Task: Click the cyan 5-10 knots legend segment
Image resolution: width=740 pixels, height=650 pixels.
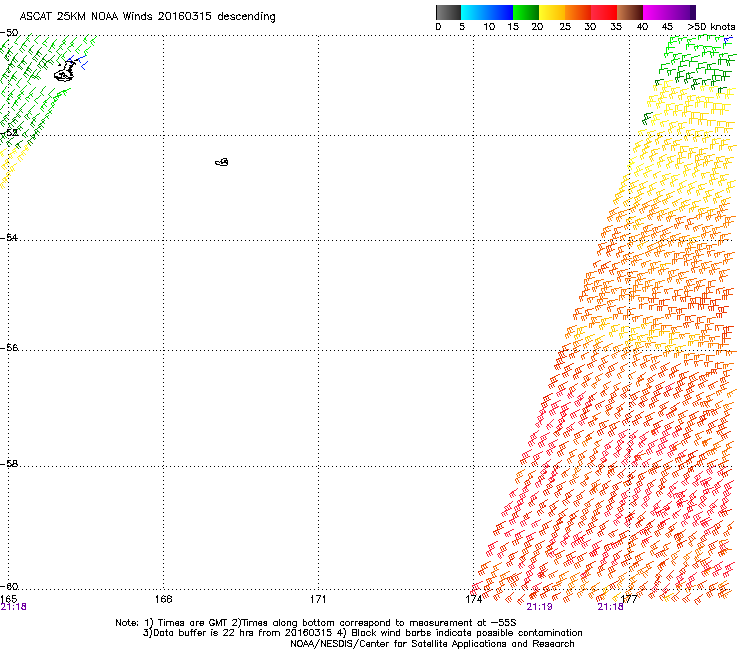Action: 474,12
